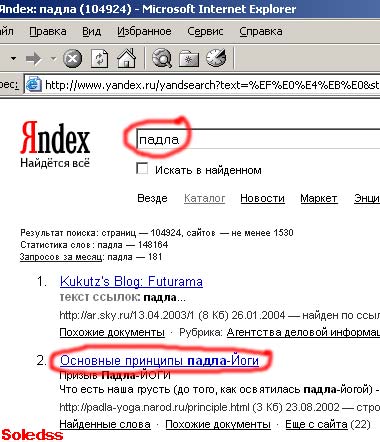Click the page icon in address bar

click(x=34, y=84)
